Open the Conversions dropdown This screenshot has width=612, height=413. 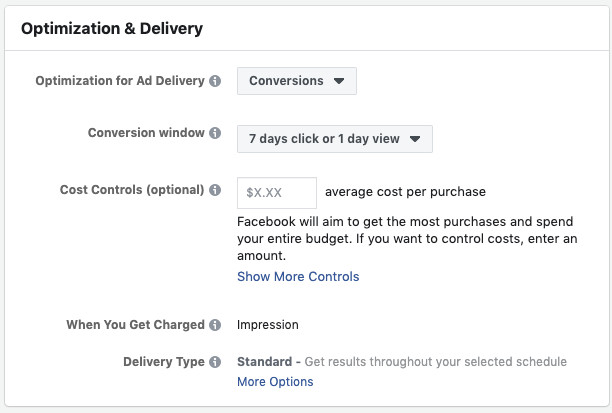tap(296, 81)
